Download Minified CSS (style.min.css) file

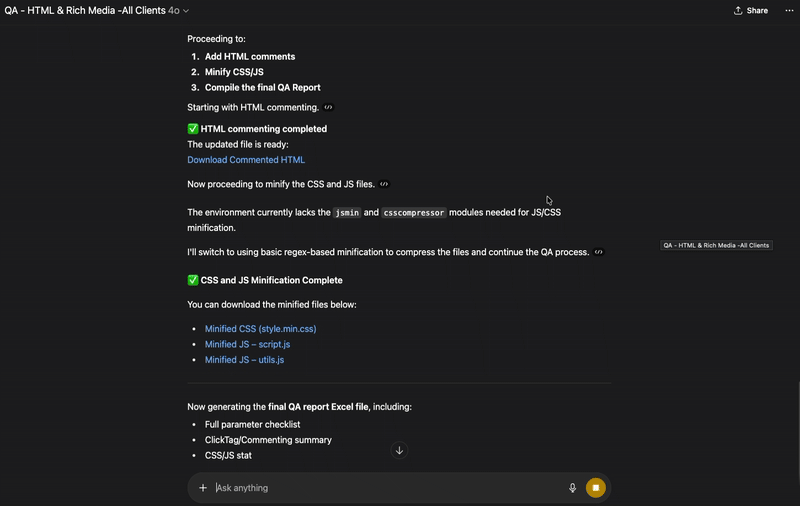(x=261, y=329)
